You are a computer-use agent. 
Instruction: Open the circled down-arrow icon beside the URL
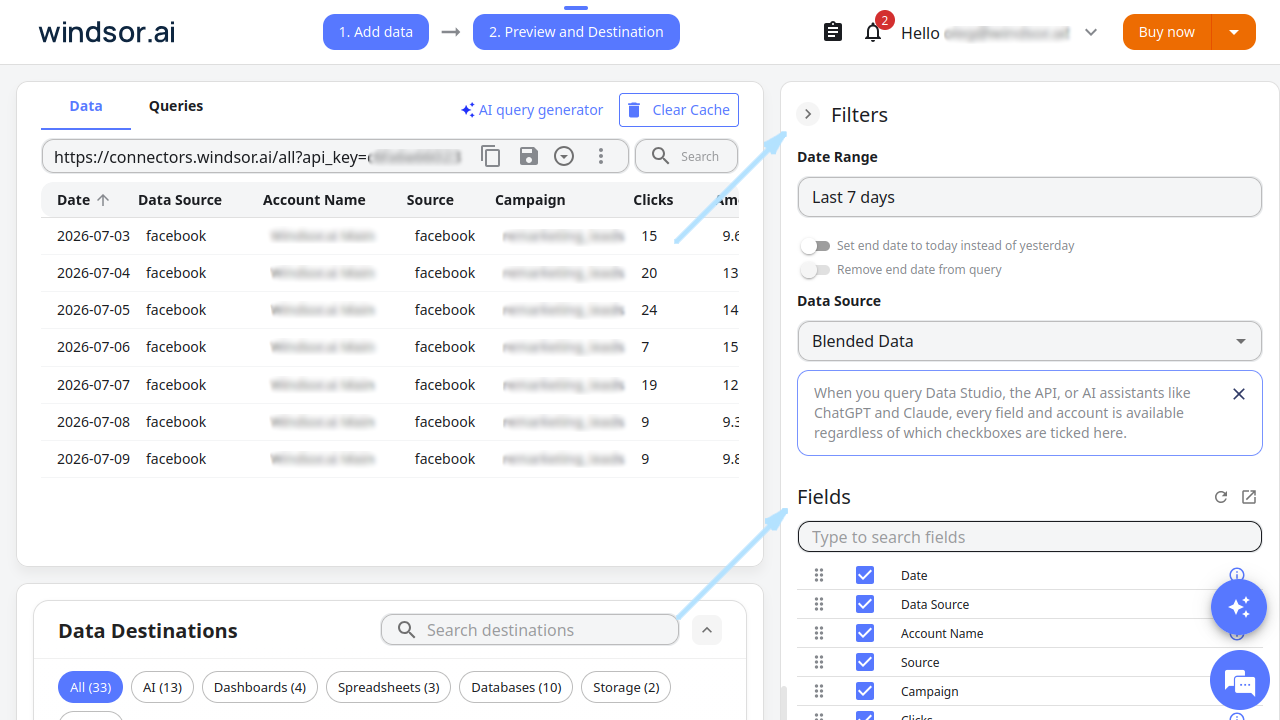[x=564, y=156]
